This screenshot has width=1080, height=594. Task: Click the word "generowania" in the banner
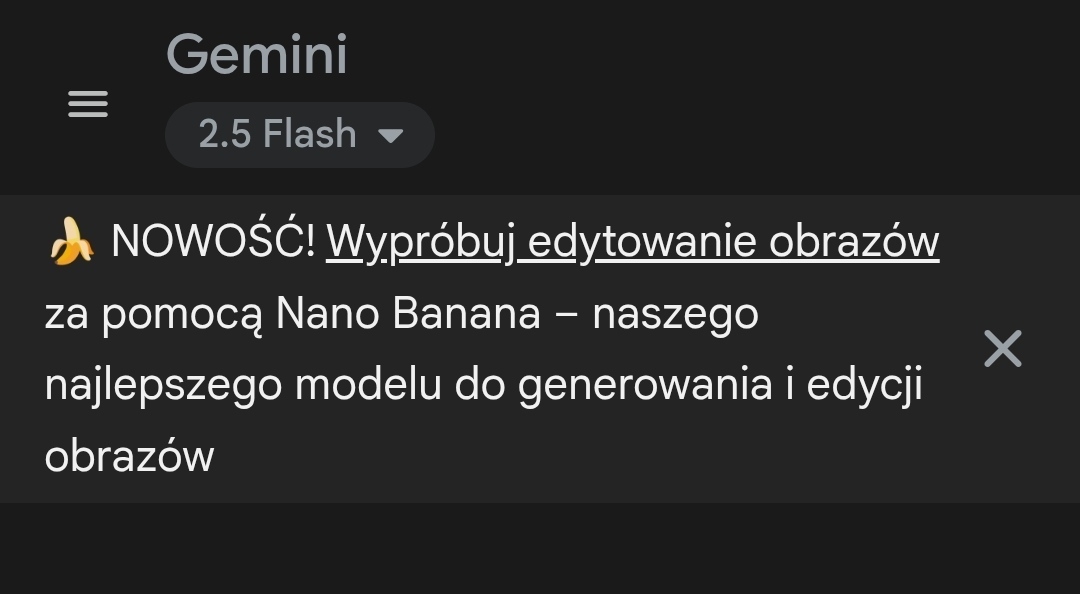pos(645,385)
